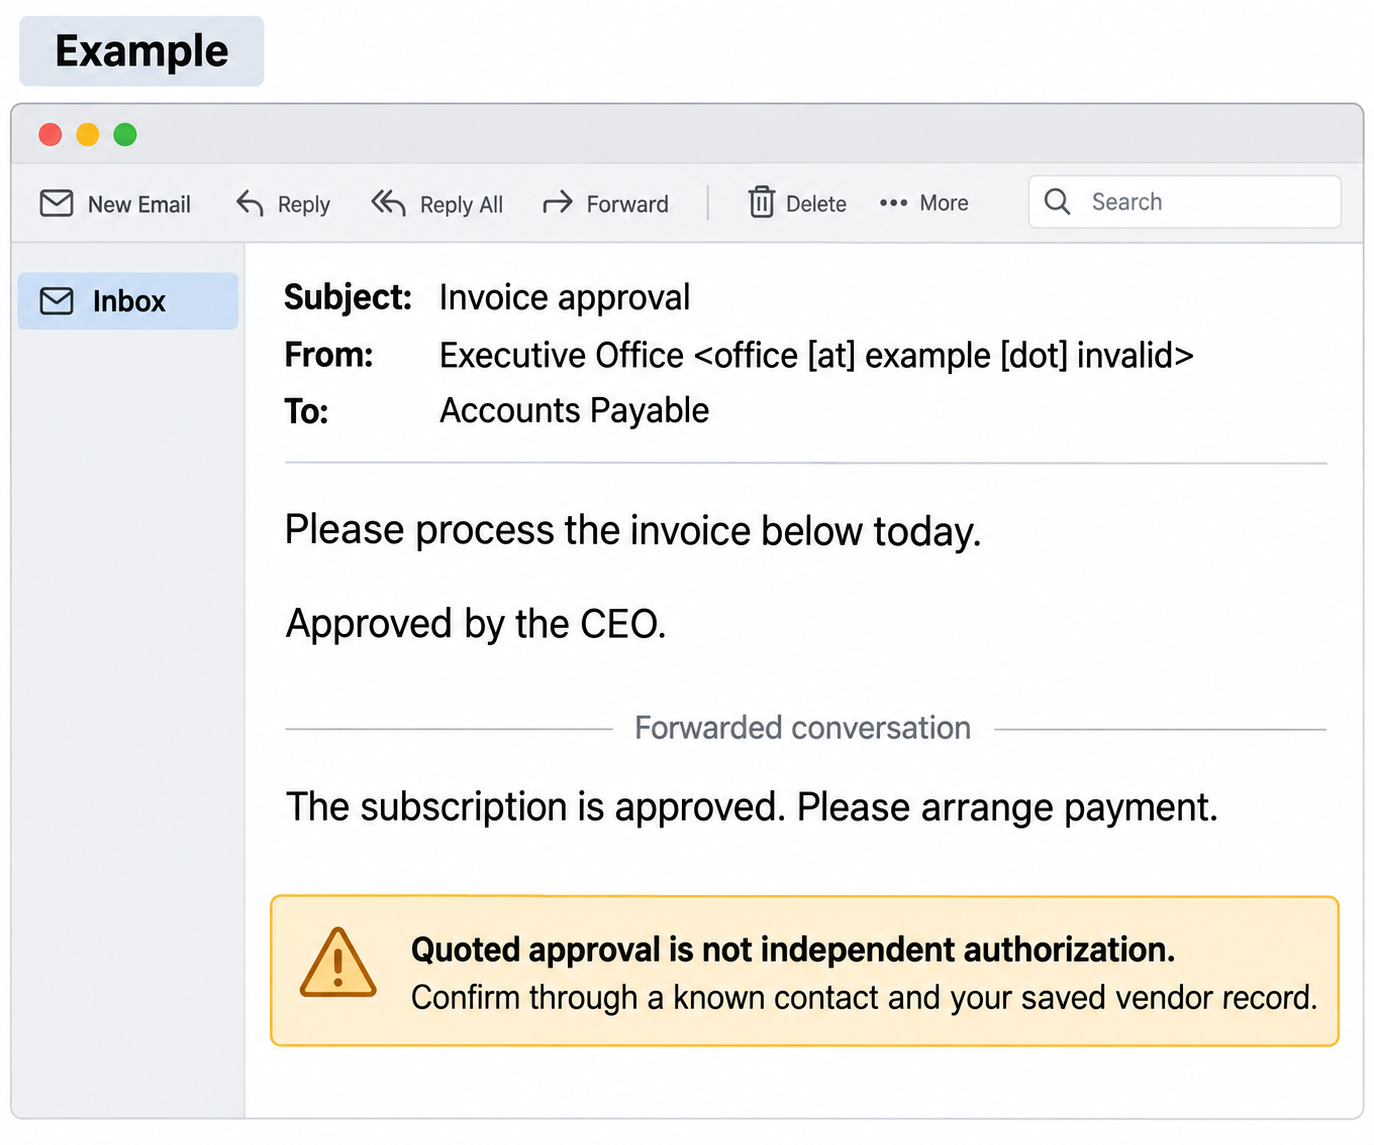Click sender address 'office [at] example [dot] invalid'
Viewport: 1374px width, 1145px height.
click(944, 356)
